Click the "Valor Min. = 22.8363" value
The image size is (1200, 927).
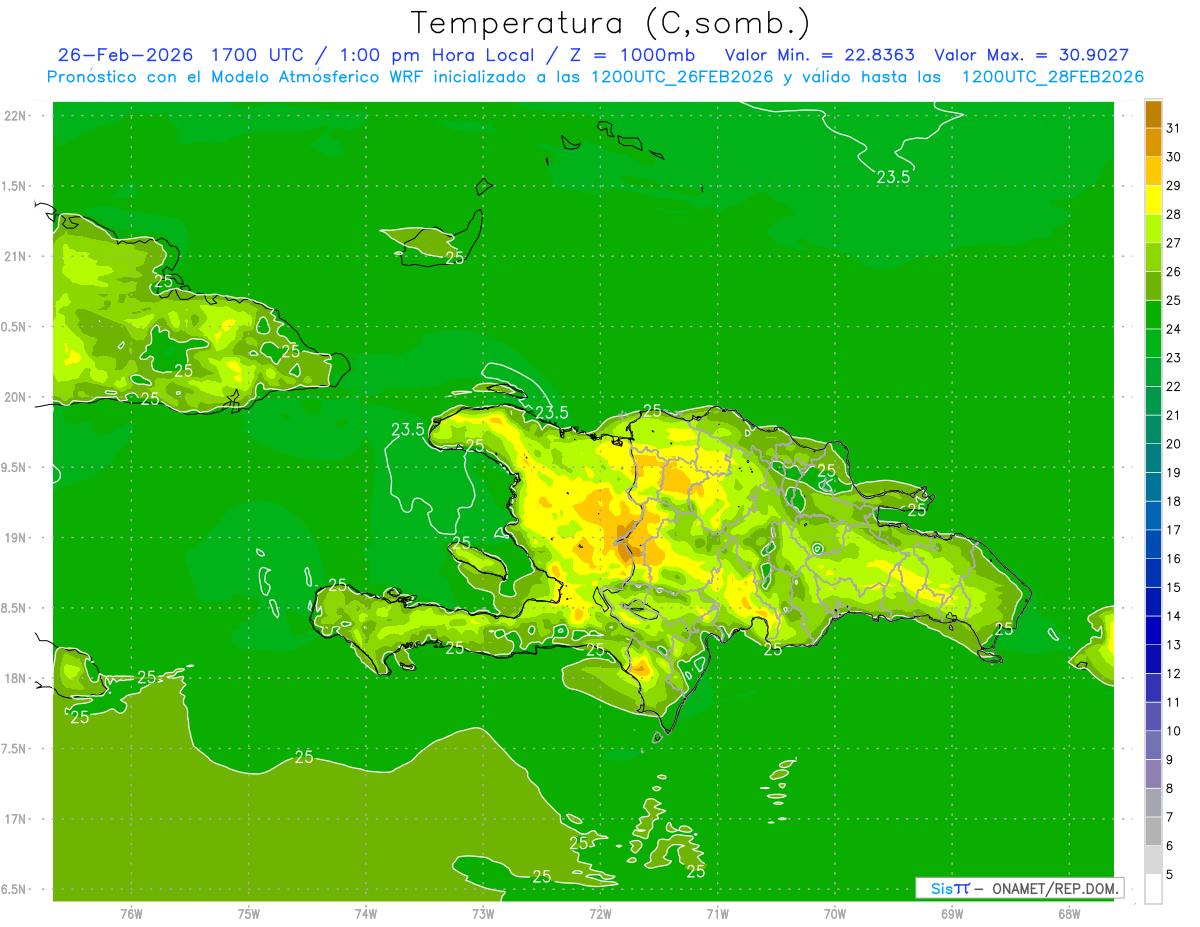pos(819,55)
